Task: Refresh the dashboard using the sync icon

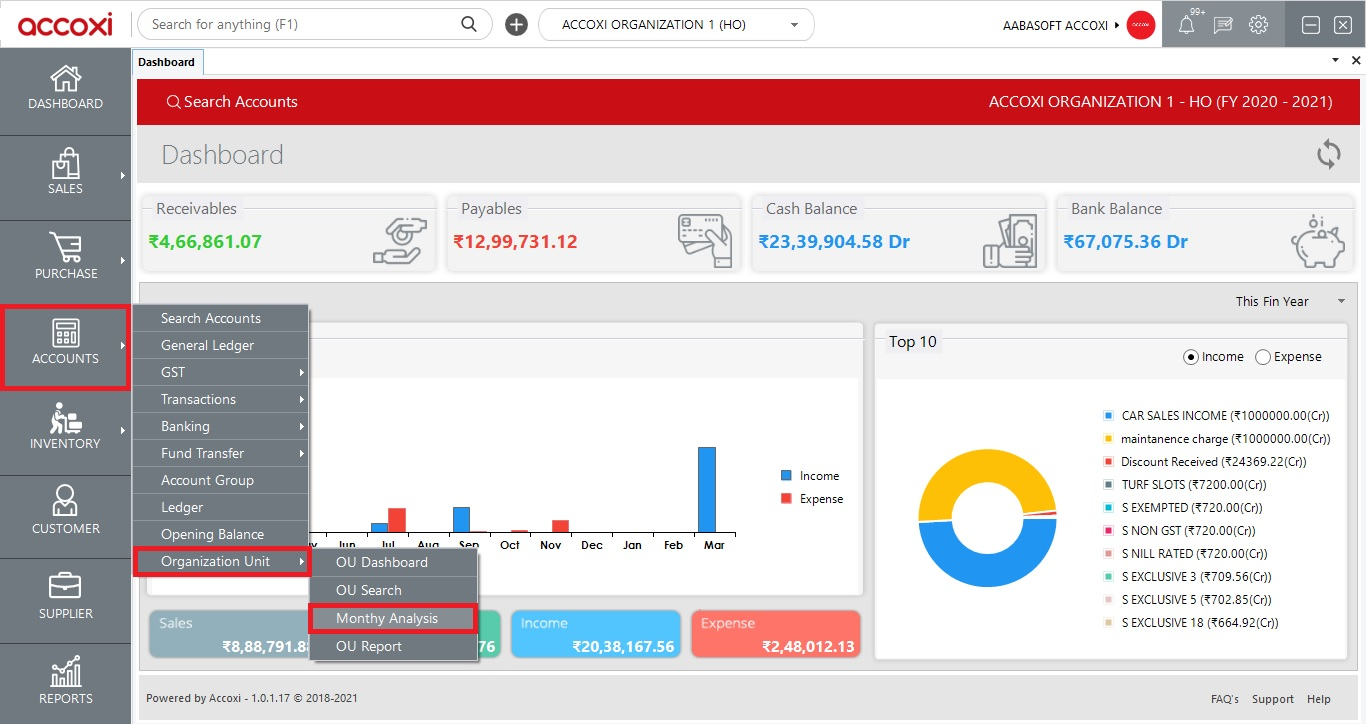Action: click(x=1328, y=154)
